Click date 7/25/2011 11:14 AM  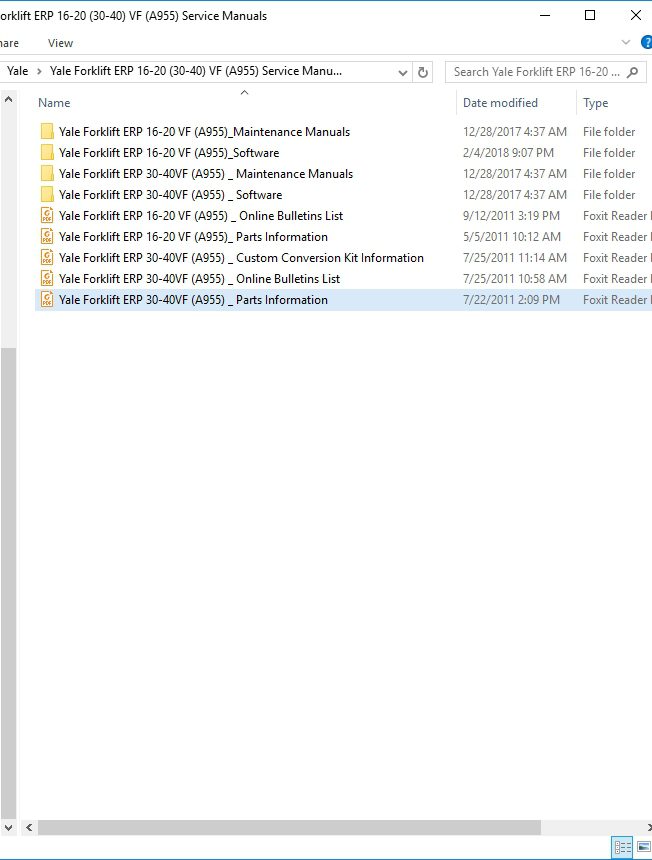click(514, 258)
